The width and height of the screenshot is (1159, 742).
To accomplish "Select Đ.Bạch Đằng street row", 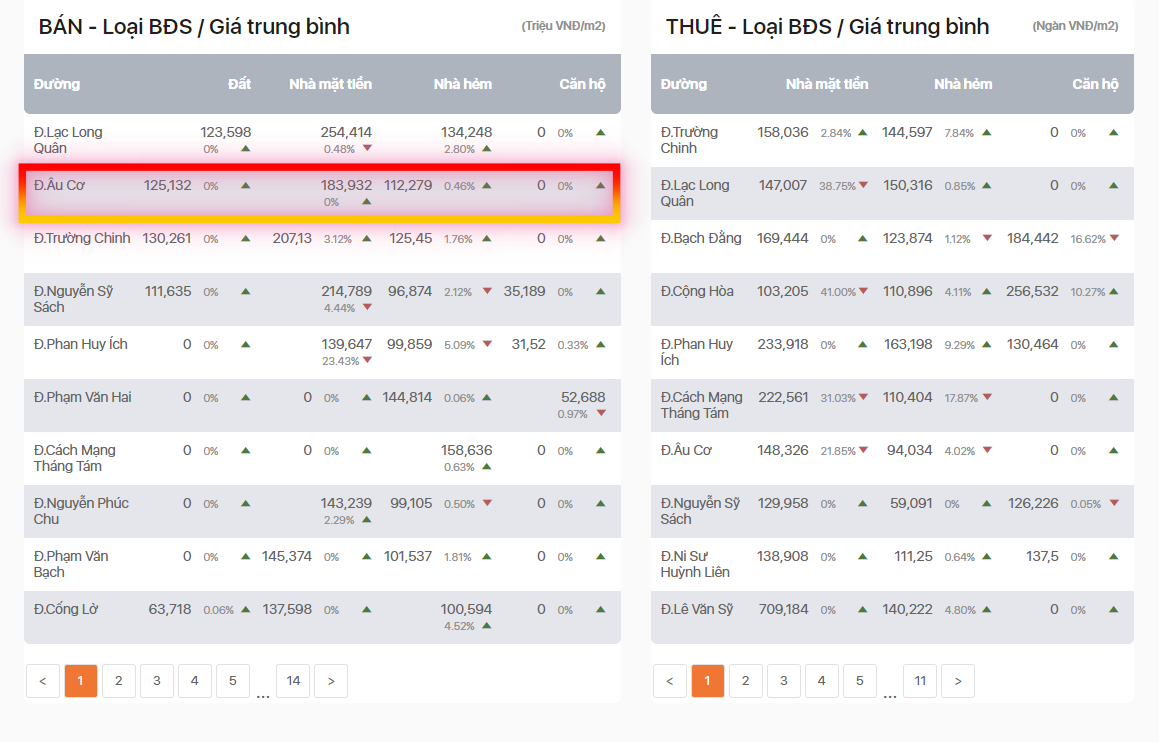I will [x=892, y=247].
